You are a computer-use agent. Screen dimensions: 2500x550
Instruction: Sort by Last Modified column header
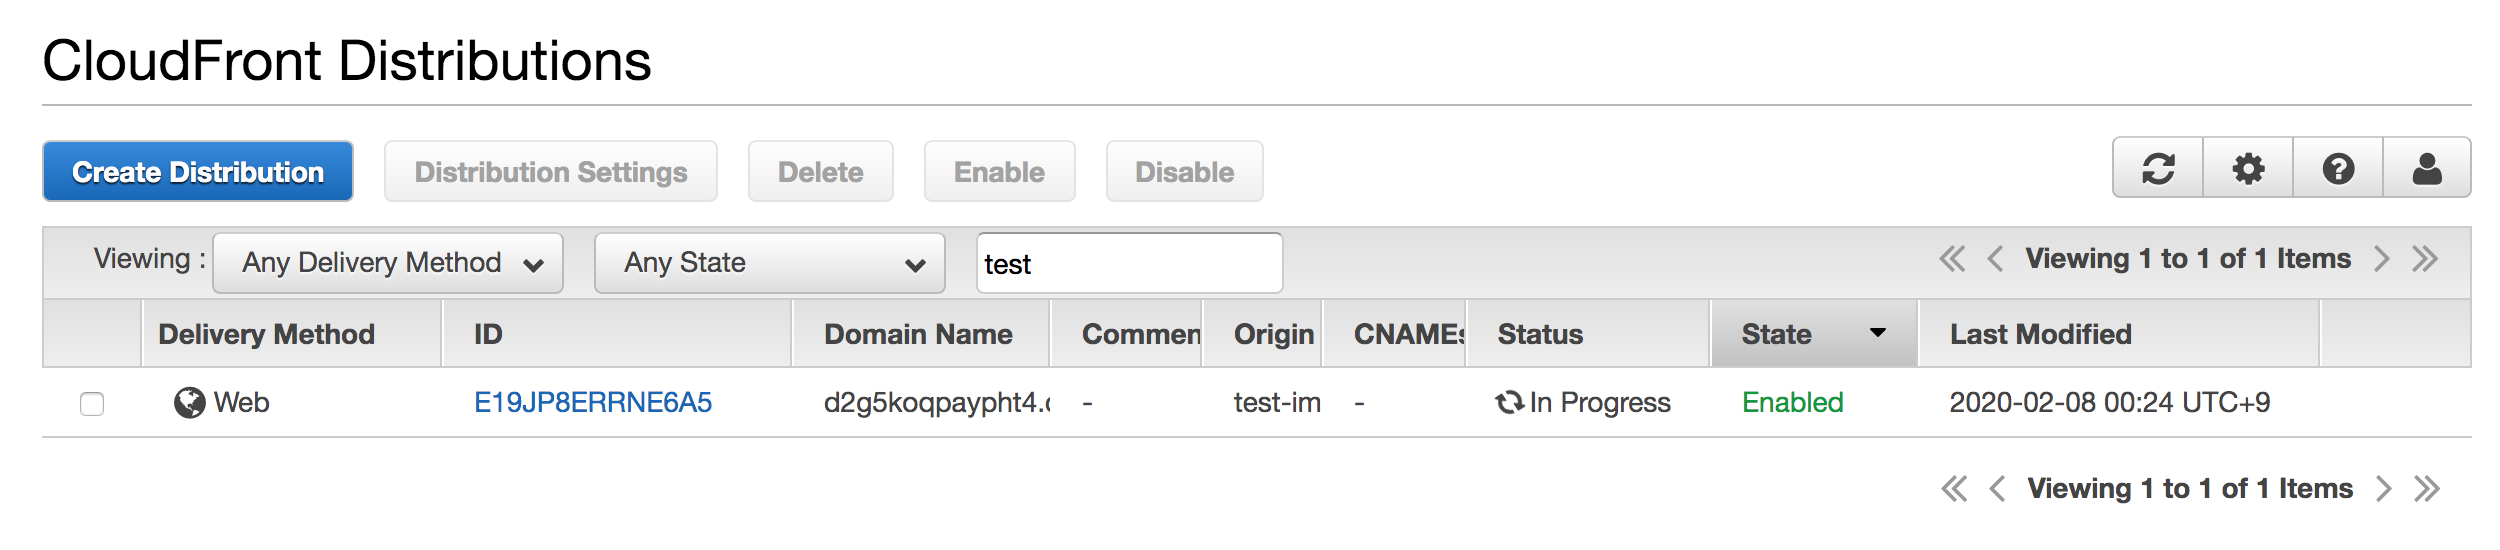tap(2041, 334)
